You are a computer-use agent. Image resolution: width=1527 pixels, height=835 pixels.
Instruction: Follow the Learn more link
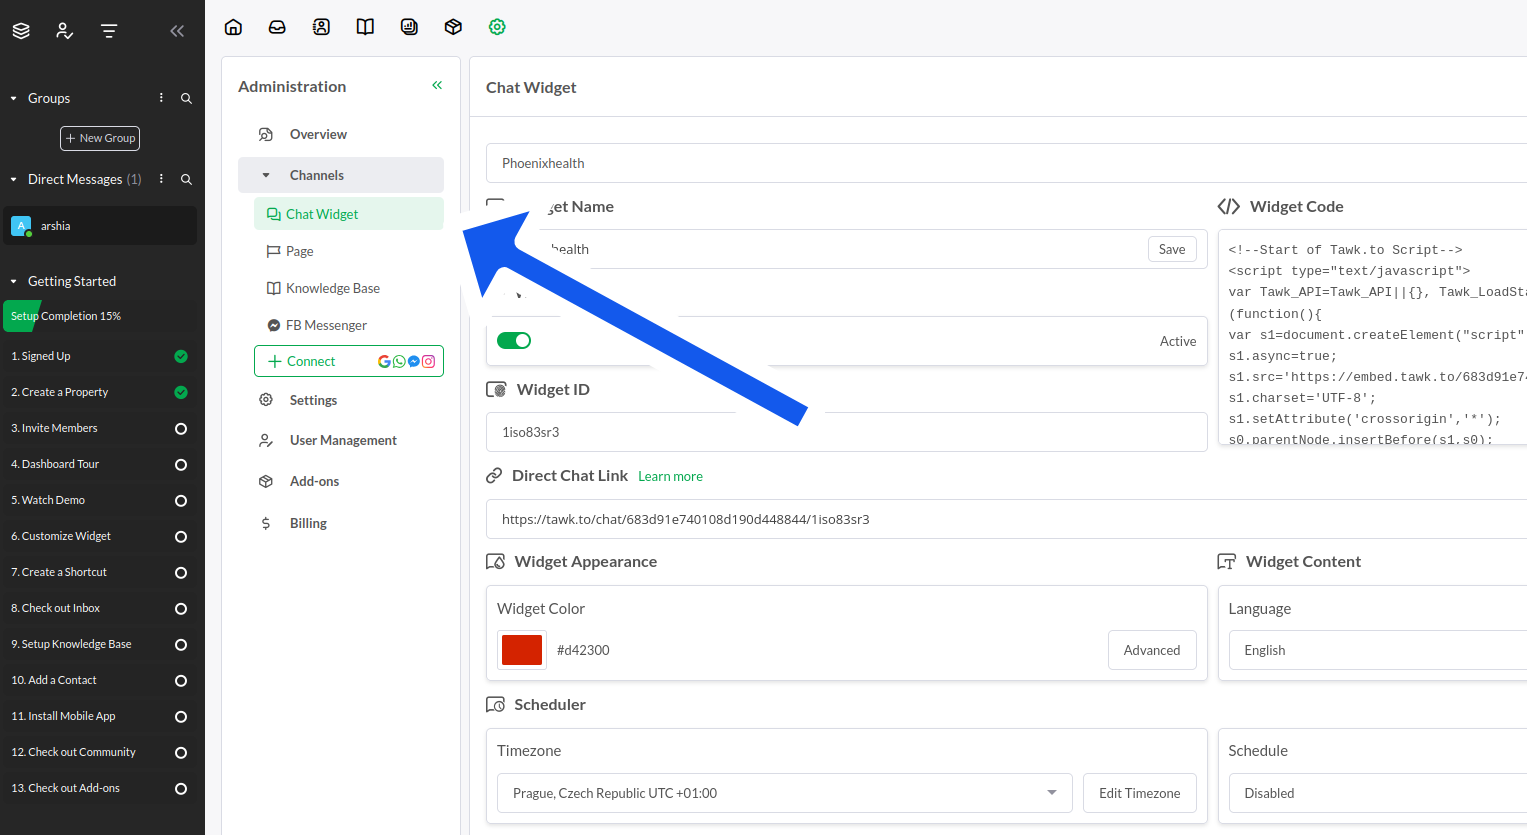(x=670, y=477)
